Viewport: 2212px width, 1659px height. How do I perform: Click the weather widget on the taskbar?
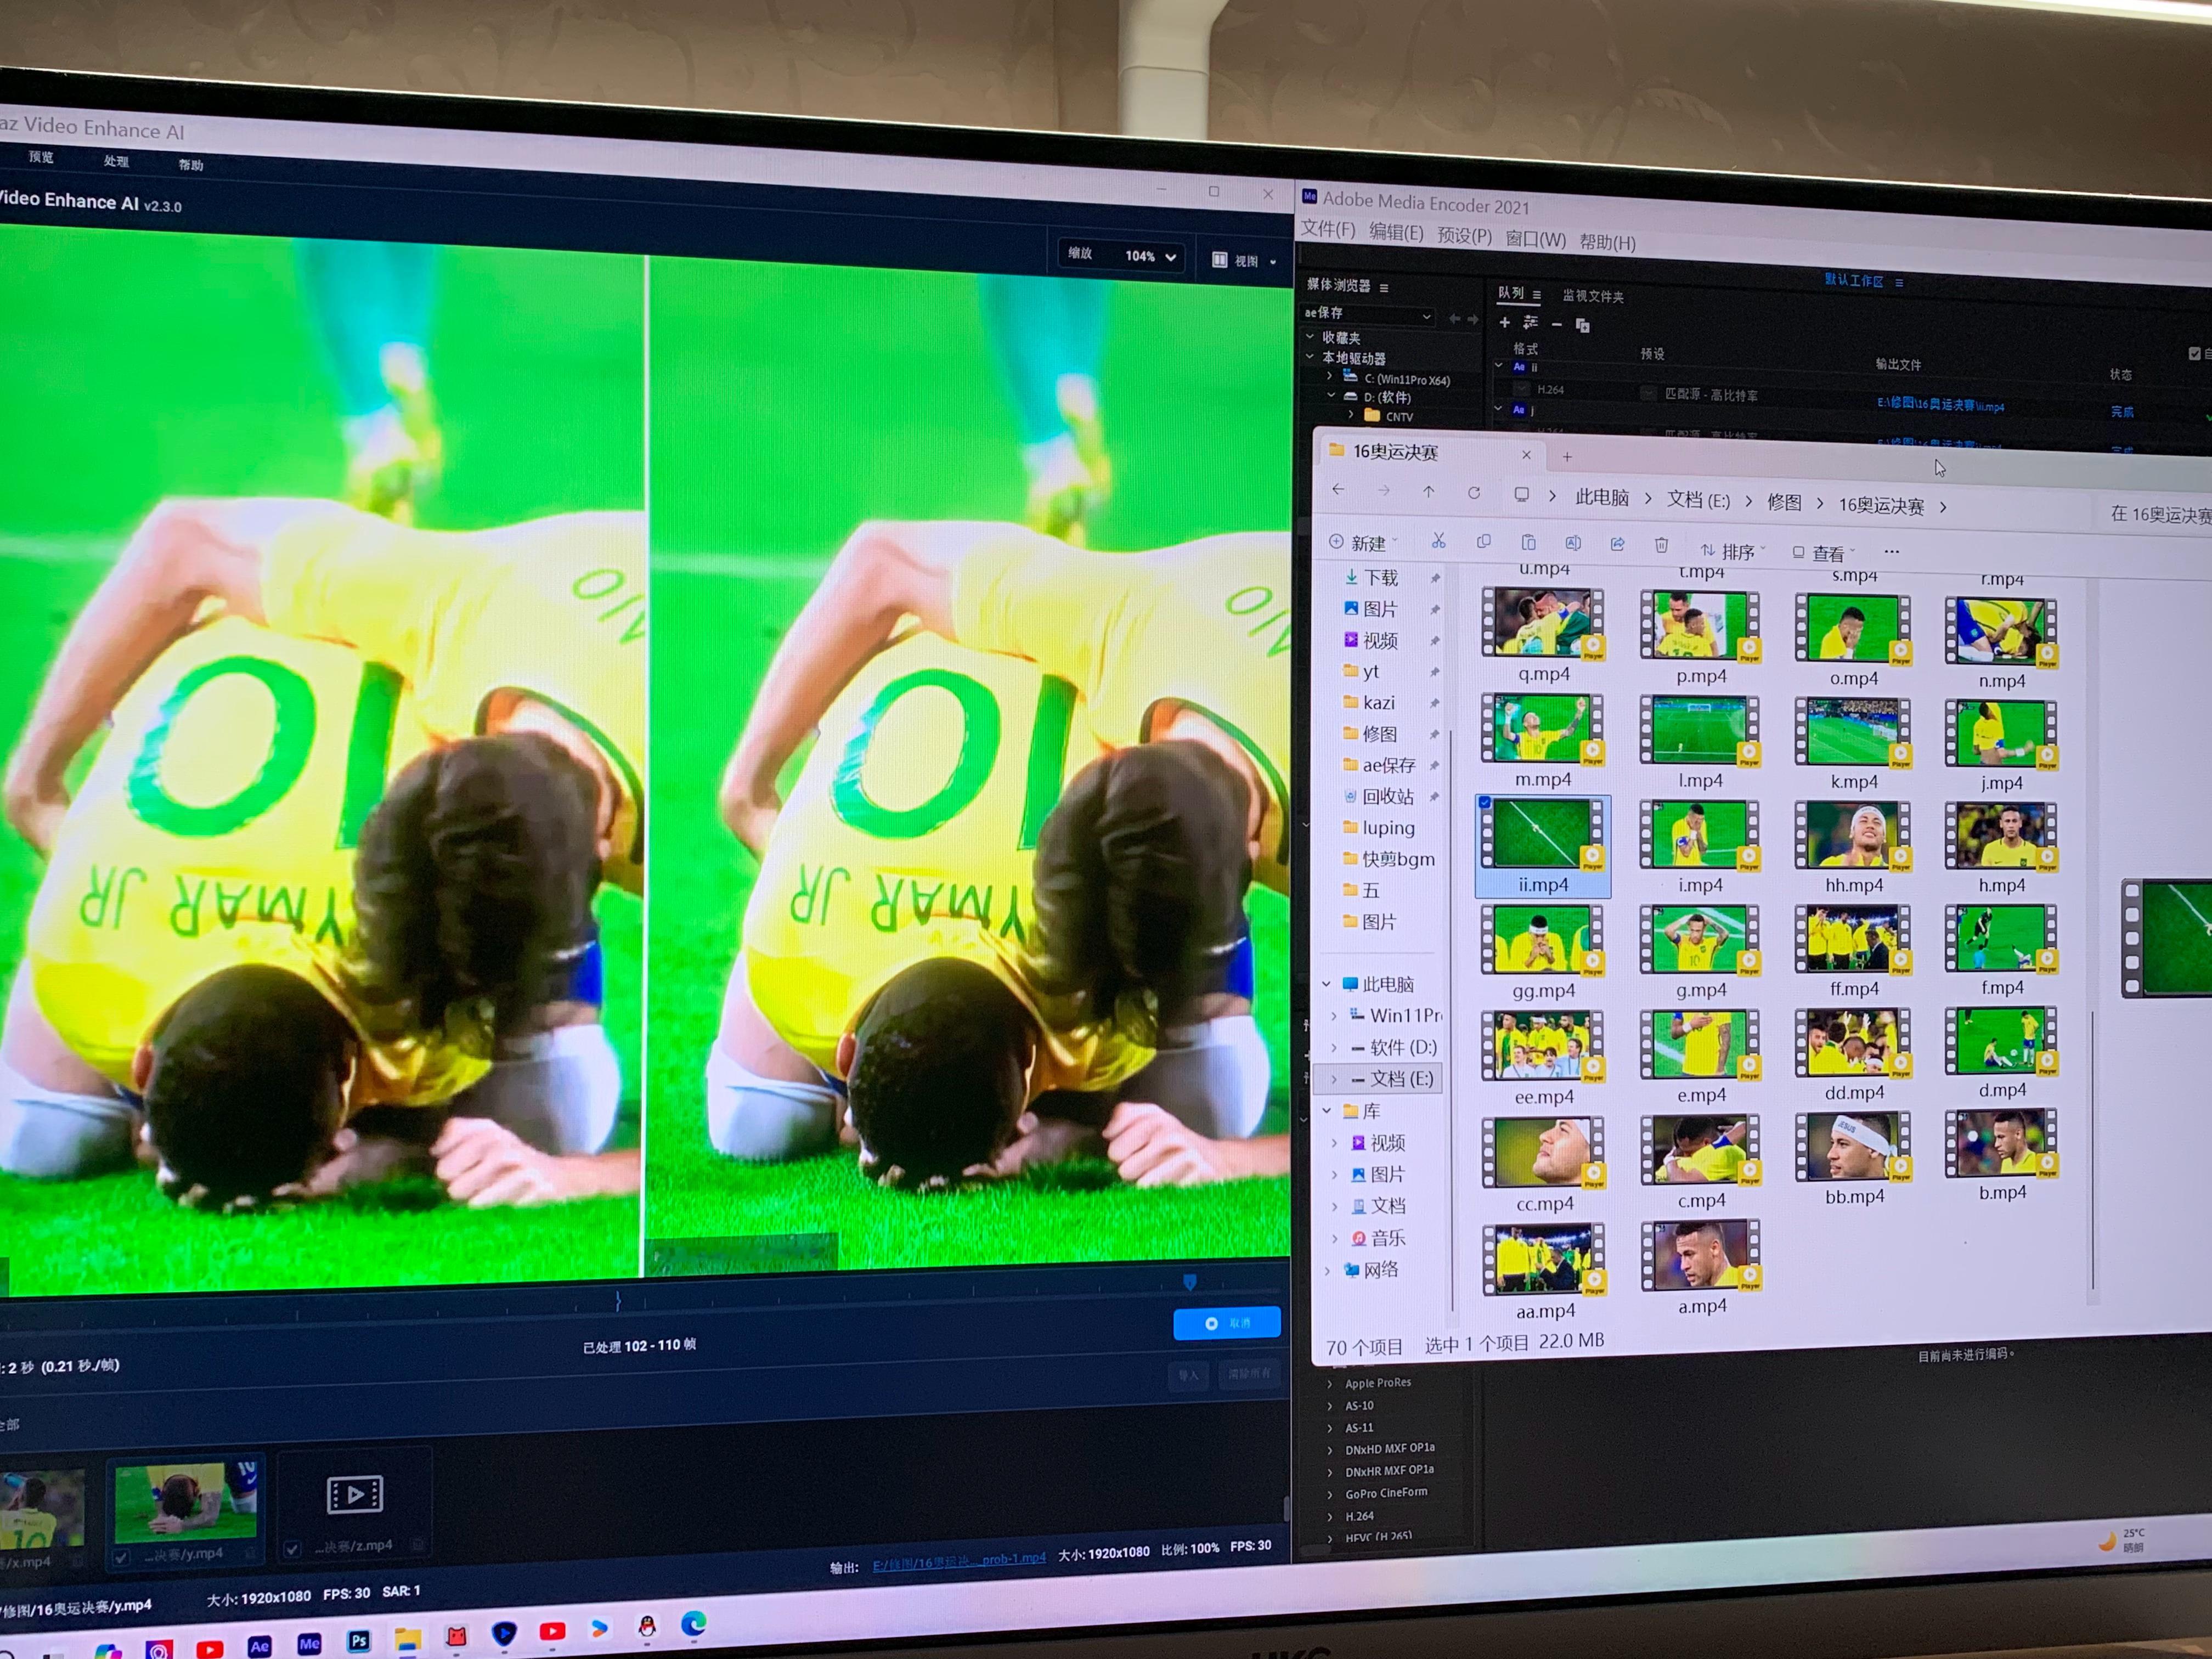2122,1541
